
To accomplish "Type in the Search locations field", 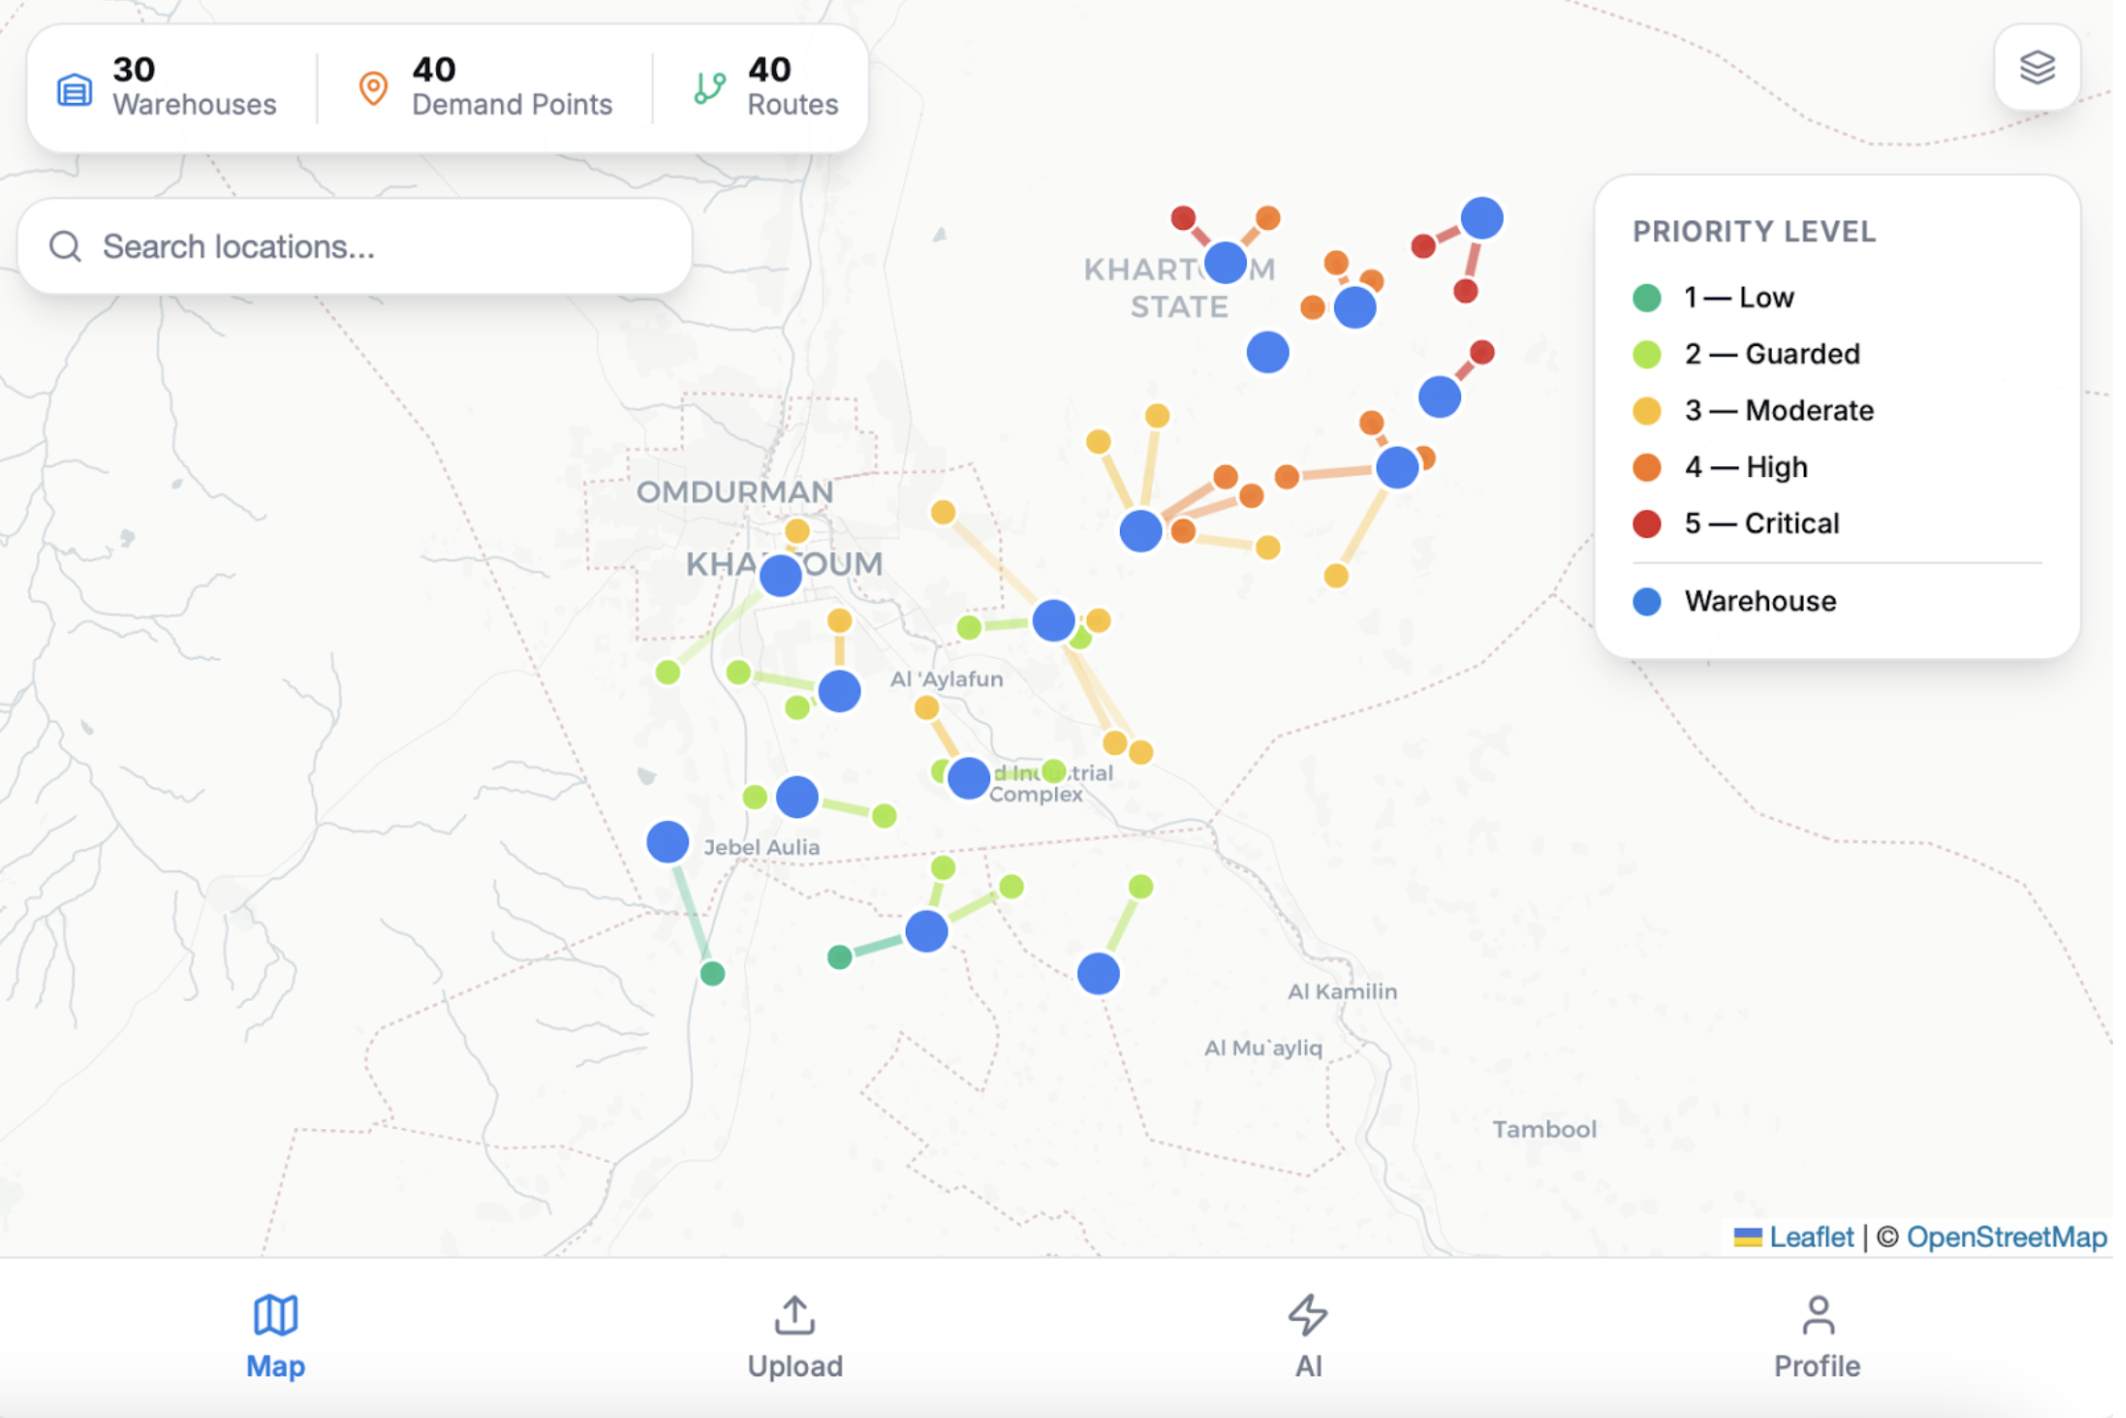I will click(380, 246).
